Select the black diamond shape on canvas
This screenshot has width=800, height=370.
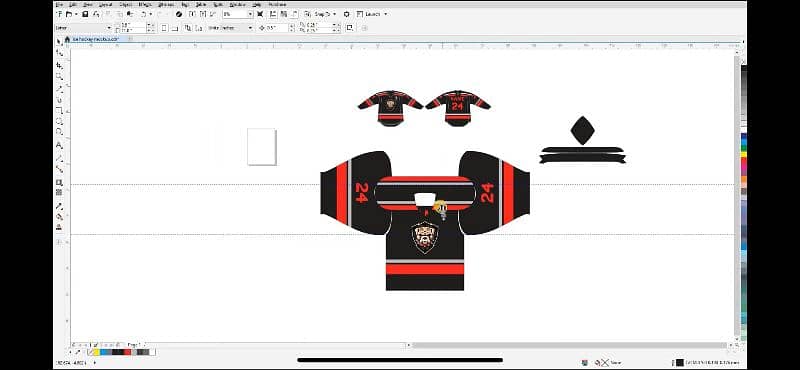tap(582, 130)
